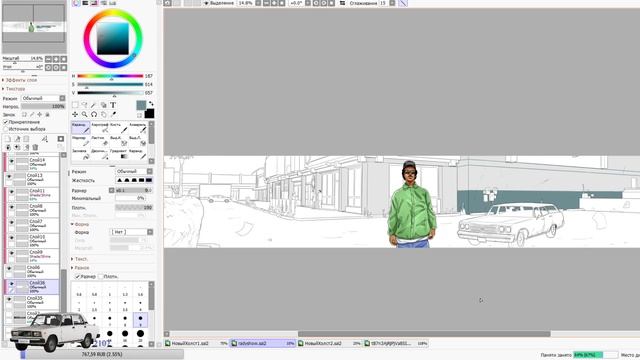
Task: Select the lasso selection tool
Action: 84,105
